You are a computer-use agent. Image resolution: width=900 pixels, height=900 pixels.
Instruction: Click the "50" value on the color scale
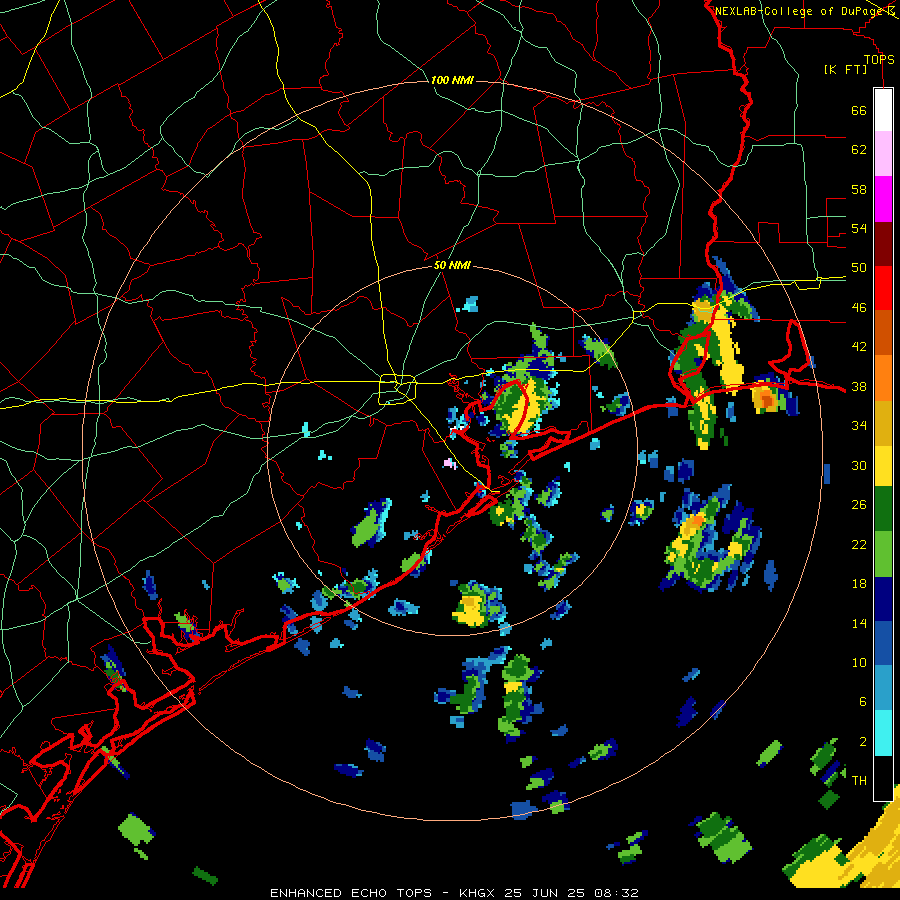coord(859,268)
